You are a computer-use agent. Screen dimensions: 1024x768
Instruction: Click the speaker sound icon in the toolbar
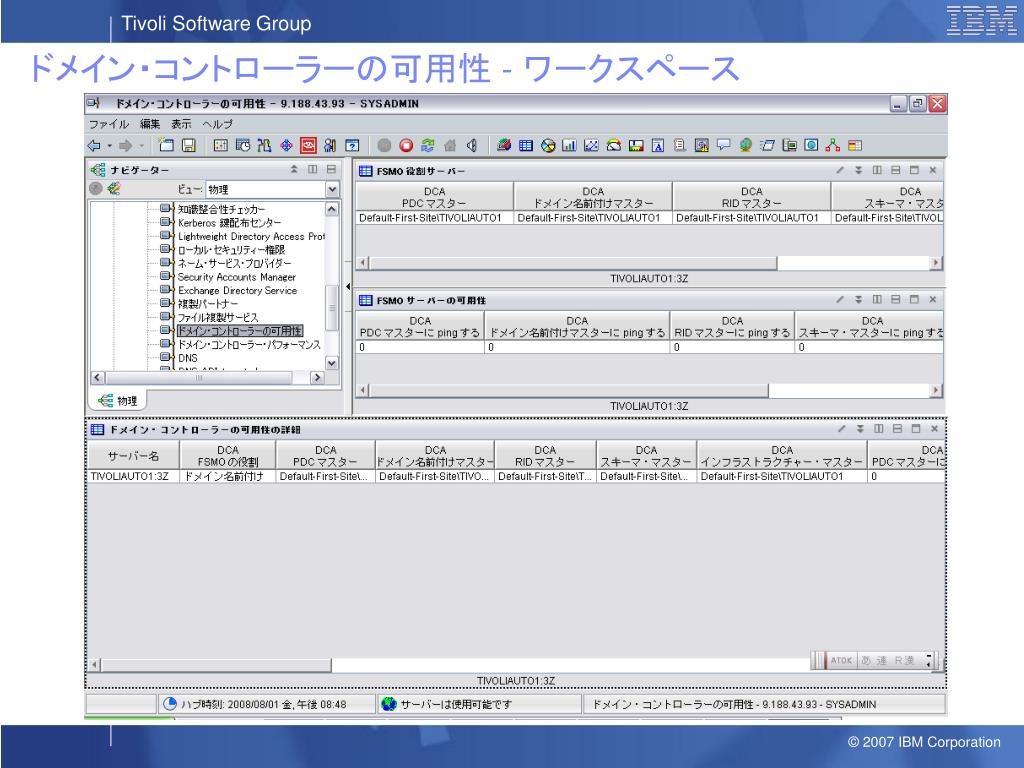(x=472, y=146)
